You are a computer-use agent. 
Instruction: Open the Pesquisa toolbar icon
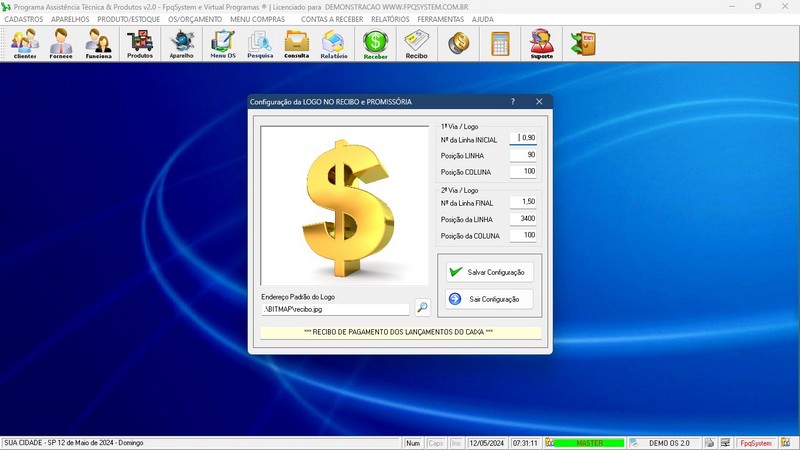[260, 44]
